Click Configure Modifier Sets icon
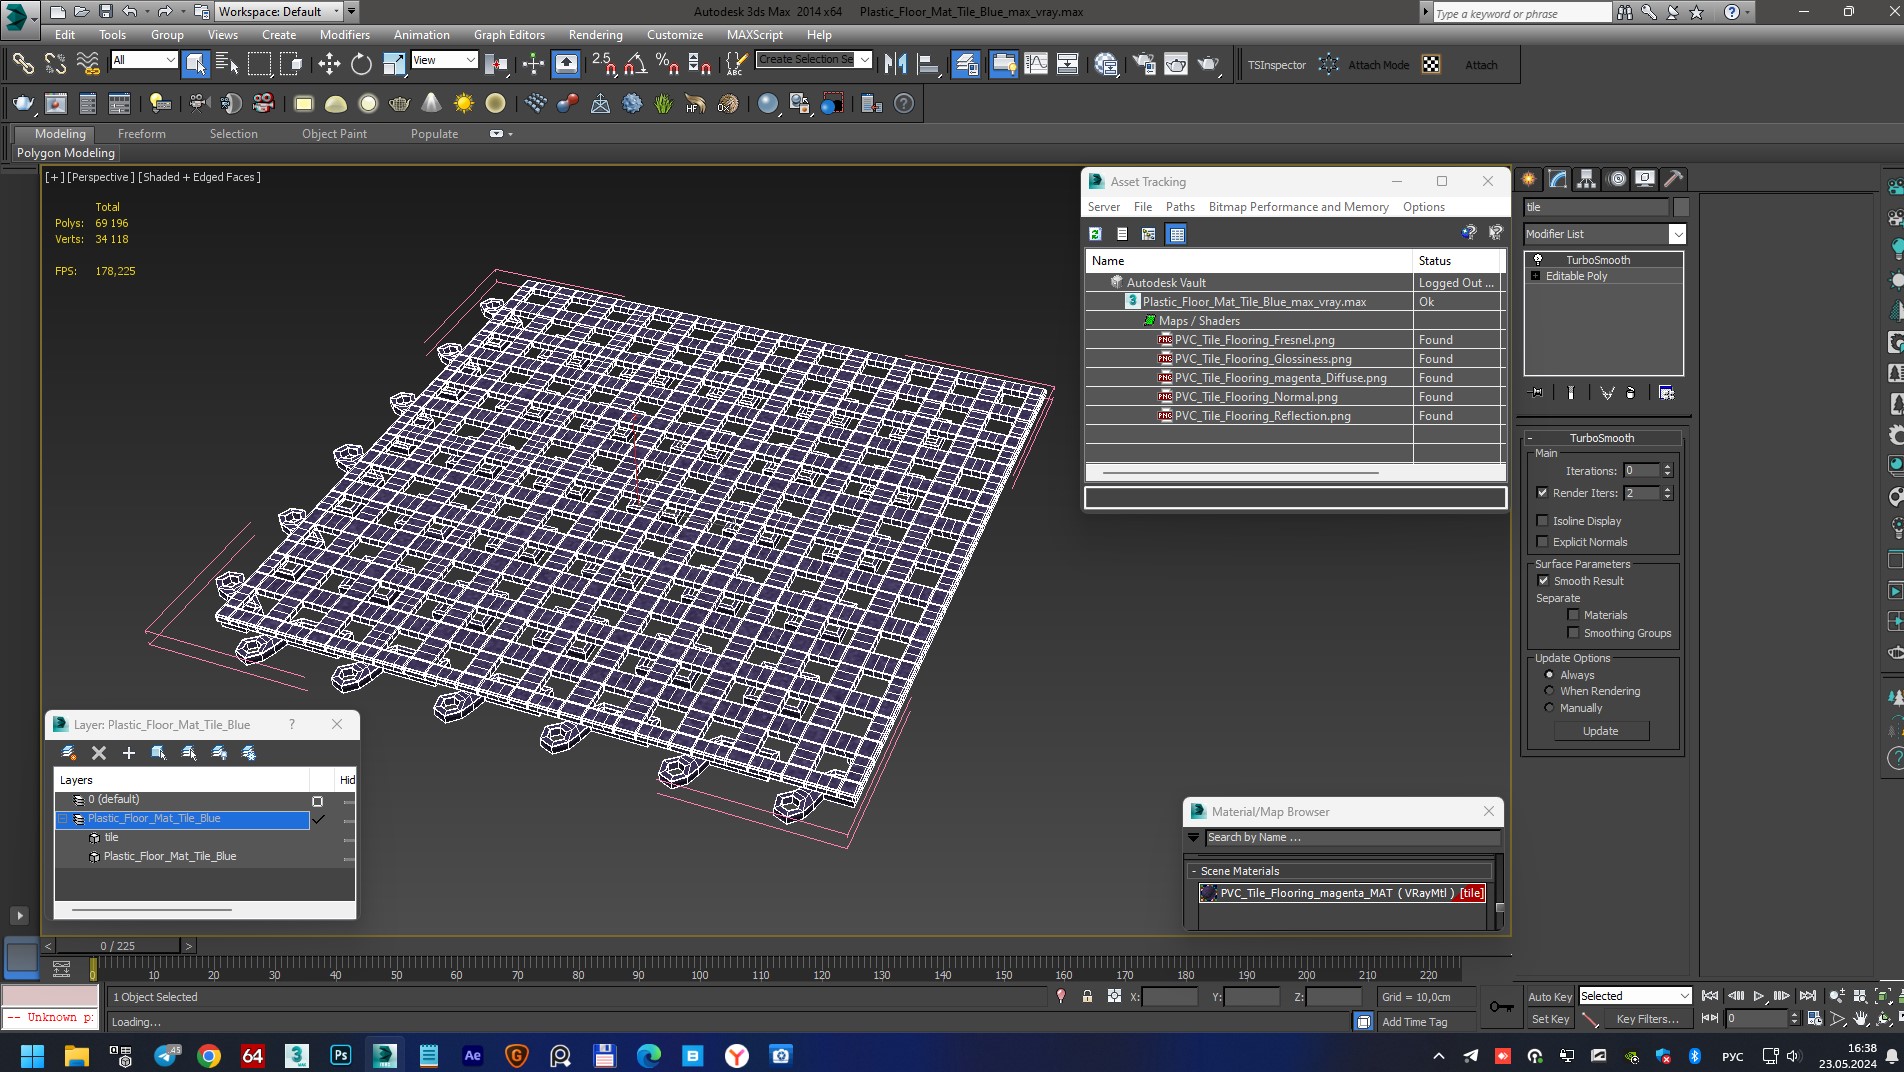 coord(1666,393)
